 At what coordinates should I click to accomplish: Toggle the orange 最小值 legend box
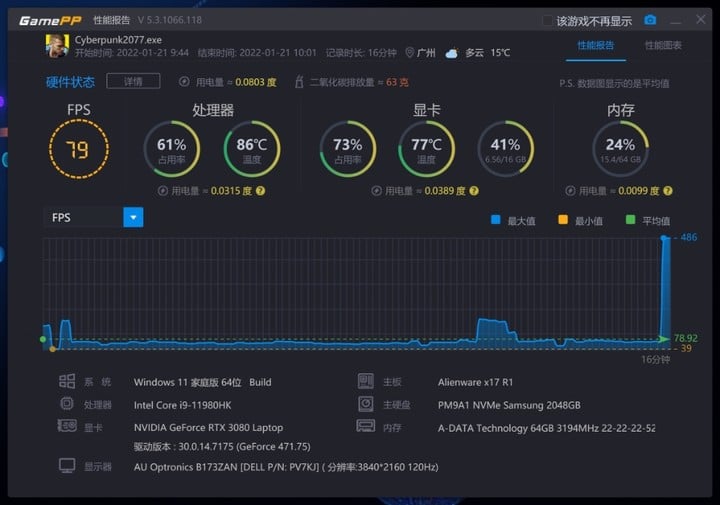coord(562,219)
